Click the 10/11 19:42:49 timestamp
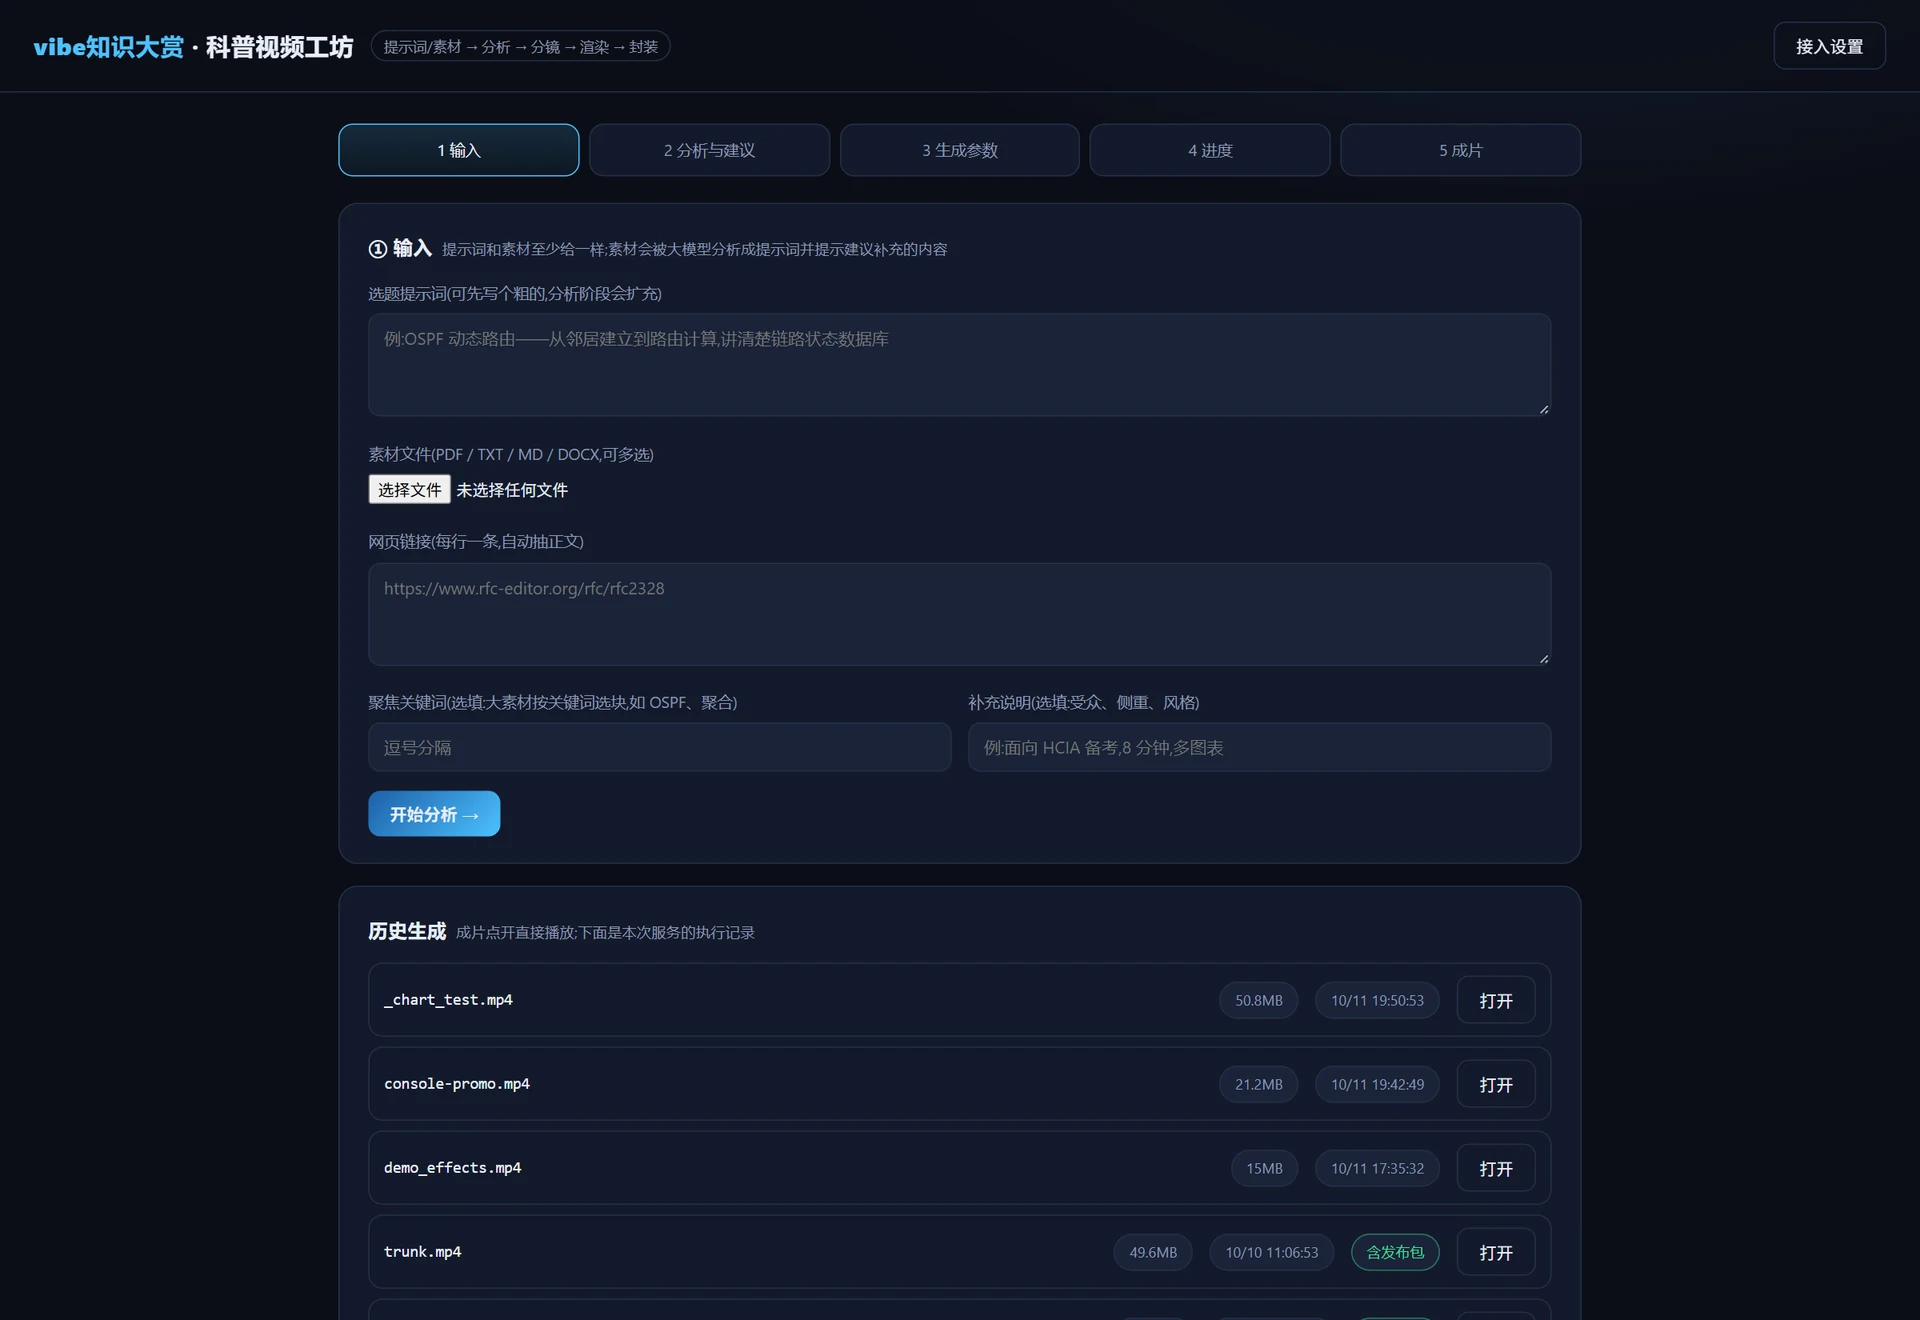 (x=1377, y=1084)
